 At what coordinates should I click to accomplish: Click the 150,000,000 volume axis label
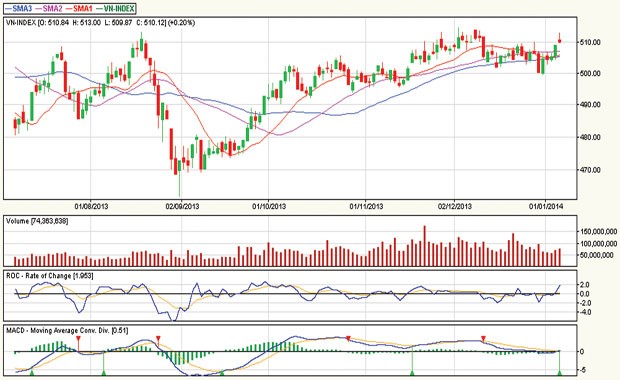(598, 232)
